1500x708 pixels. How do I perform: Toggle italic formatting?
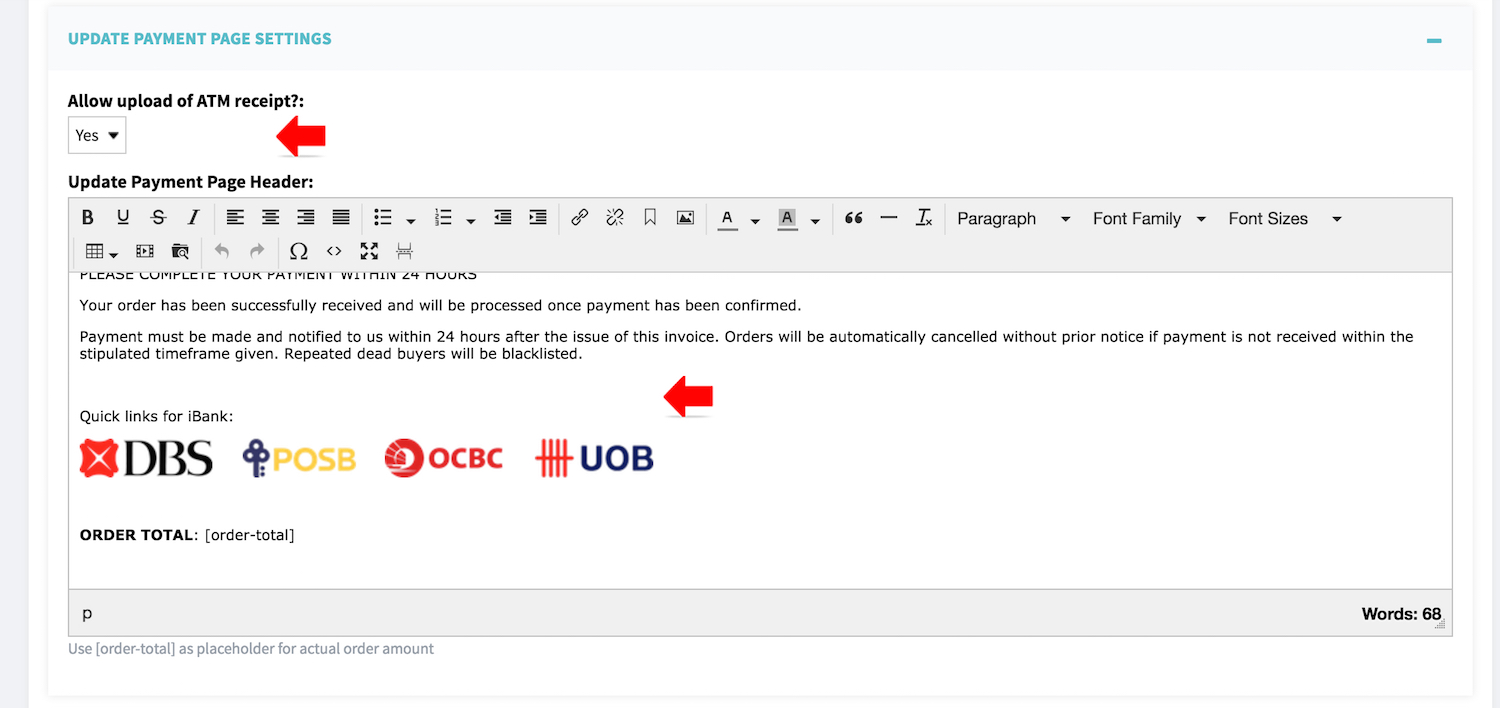[194, 218]
